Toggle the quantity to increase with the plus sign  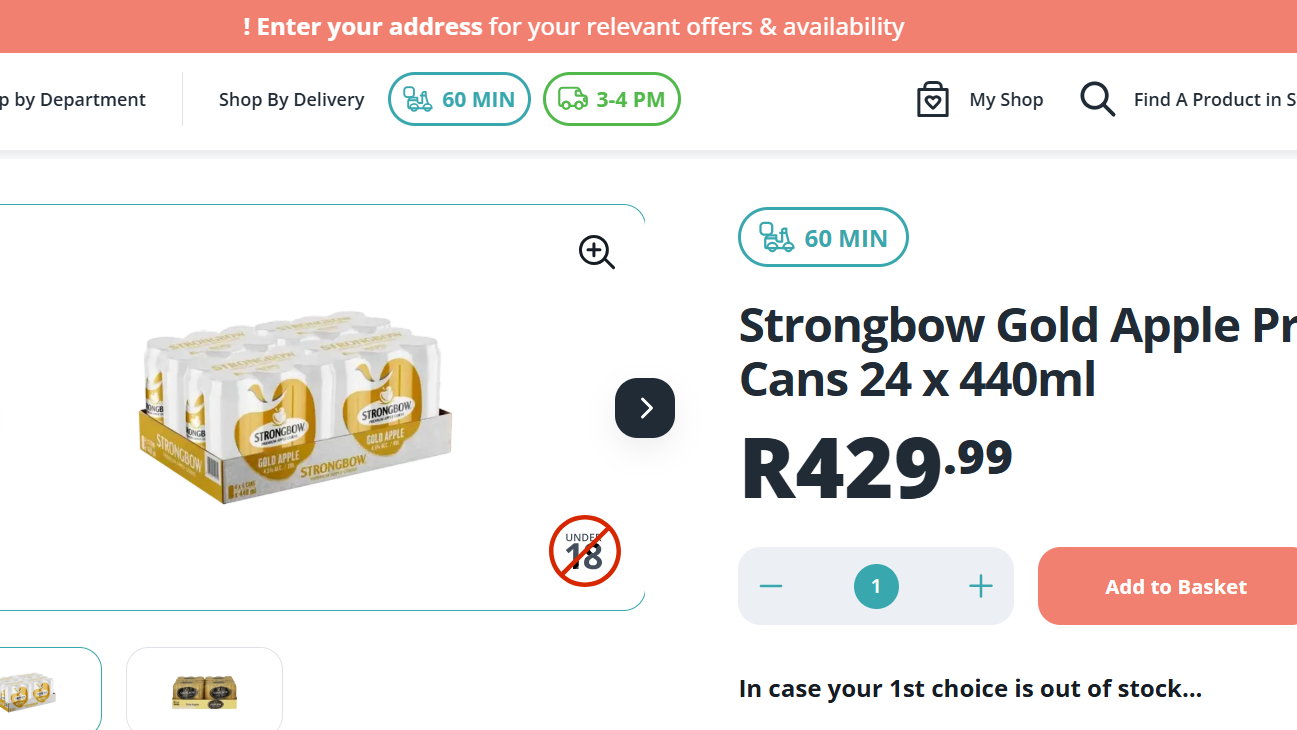coord(980,586)
